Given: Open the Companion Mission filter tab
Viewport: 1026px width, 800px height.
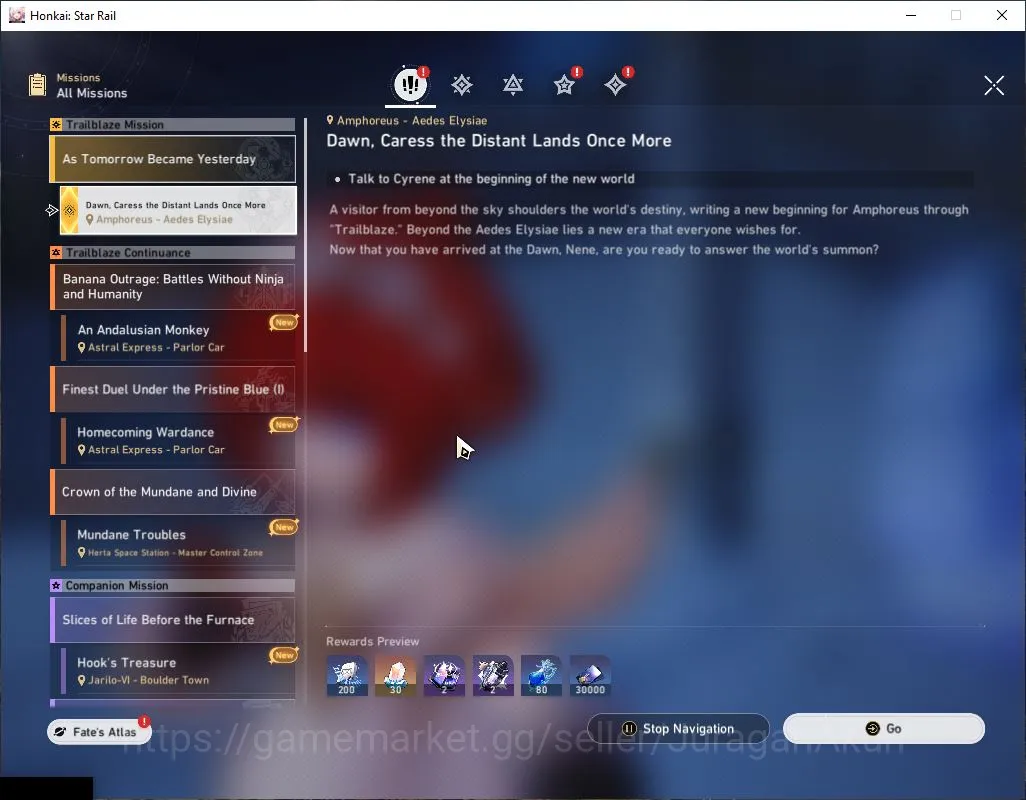Looking at the screenshot, I should coord(564,84).
